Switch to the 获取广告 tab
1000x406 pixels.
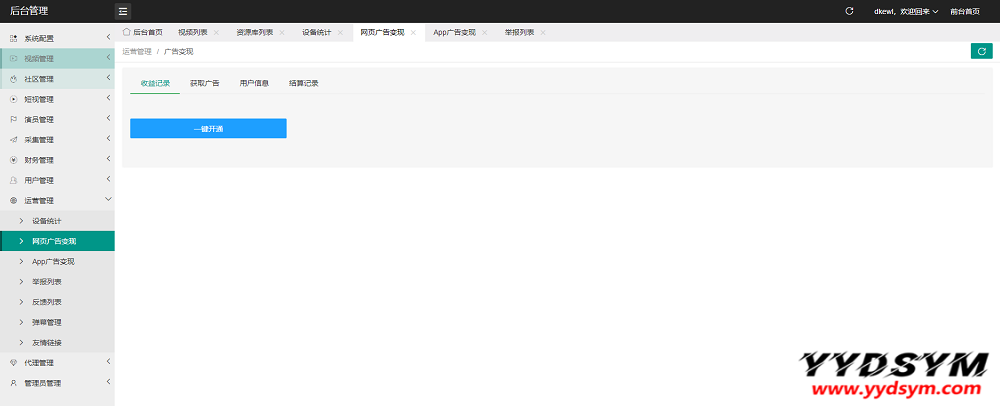point(205,83)
